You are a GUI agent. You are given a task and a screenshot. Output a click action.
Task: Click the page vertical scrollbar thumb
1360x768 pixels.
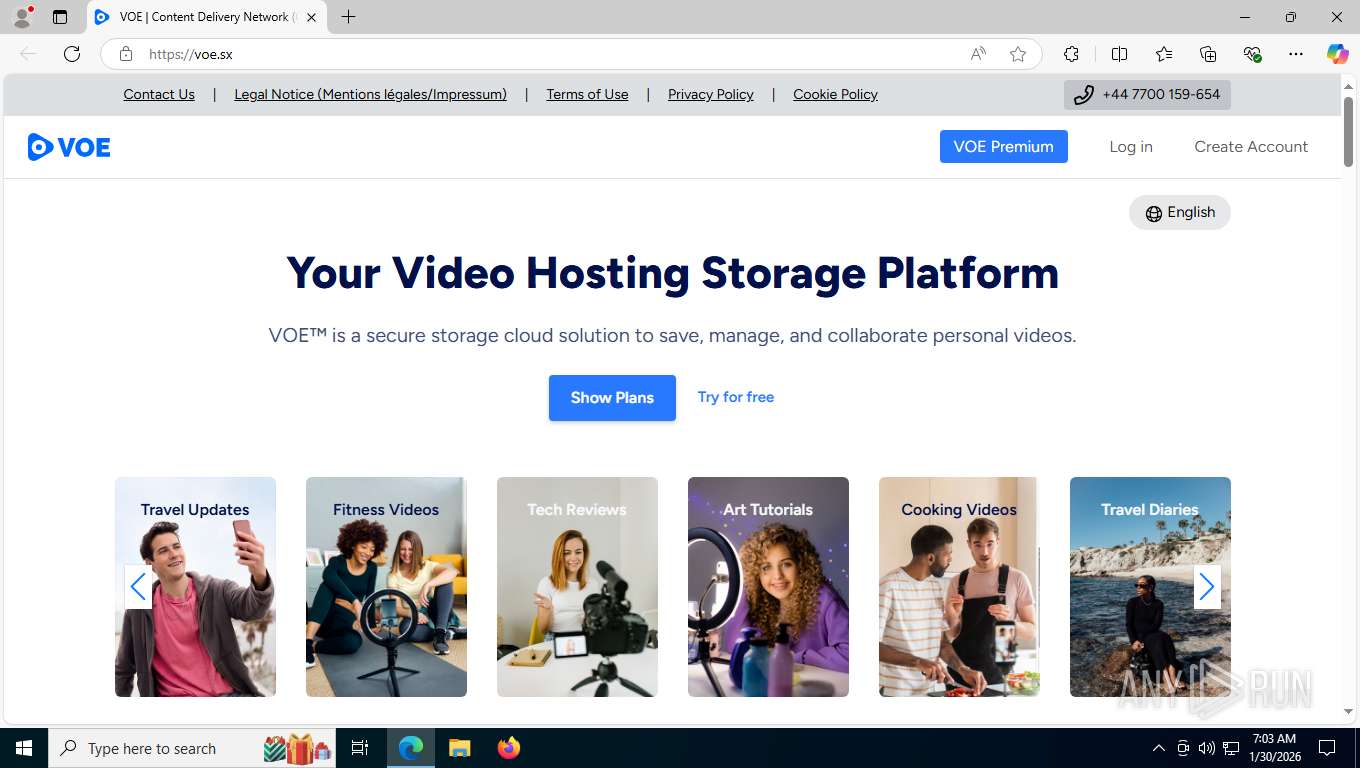pos(1348,131)
